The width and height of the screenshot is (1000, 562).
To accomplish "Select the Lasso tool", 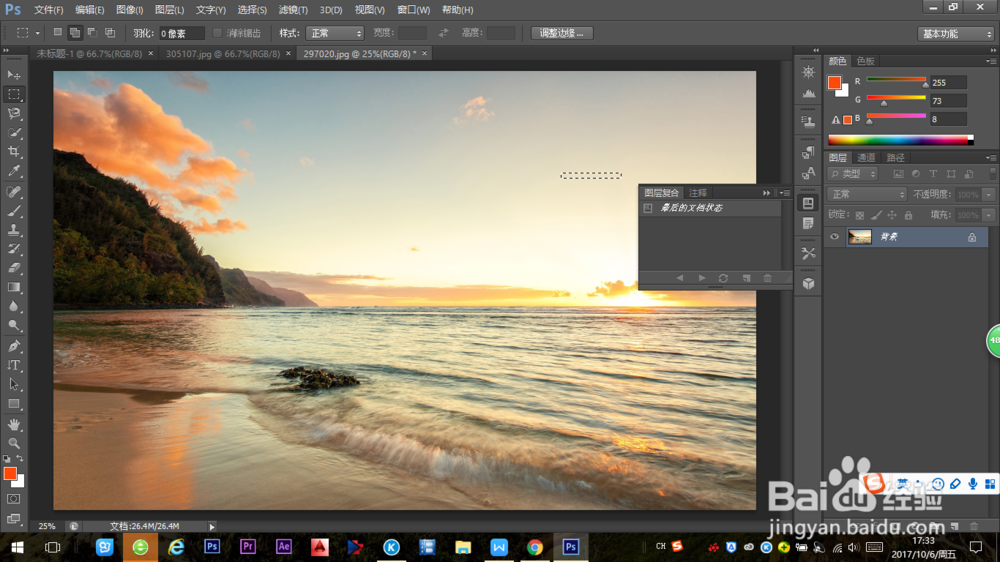I will (13, 114).
